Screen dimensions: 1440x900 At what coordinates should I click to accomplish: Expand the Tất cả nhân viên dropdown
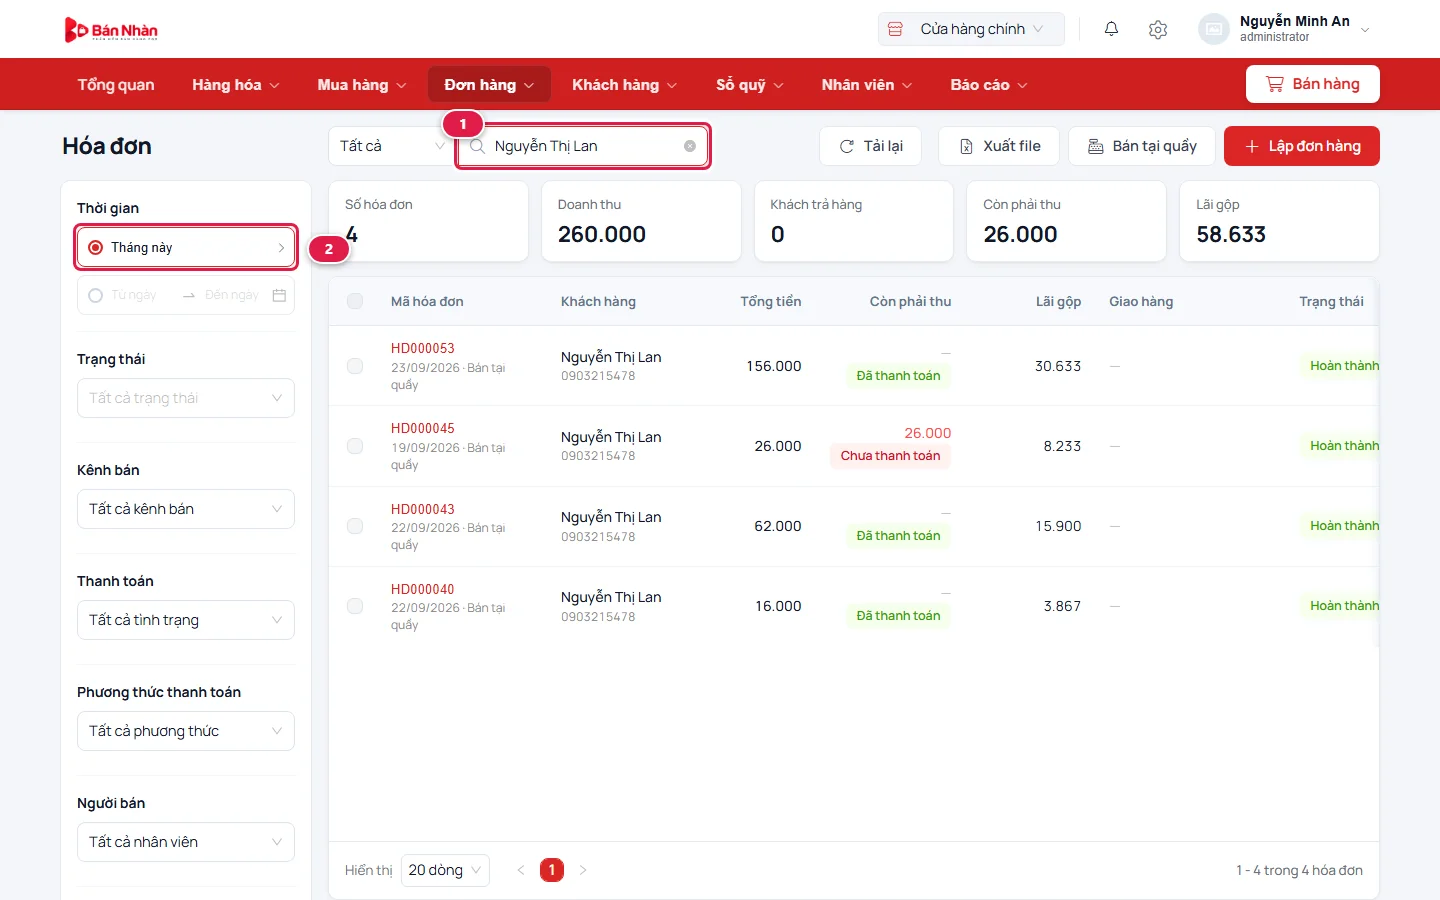coord(186,842)
